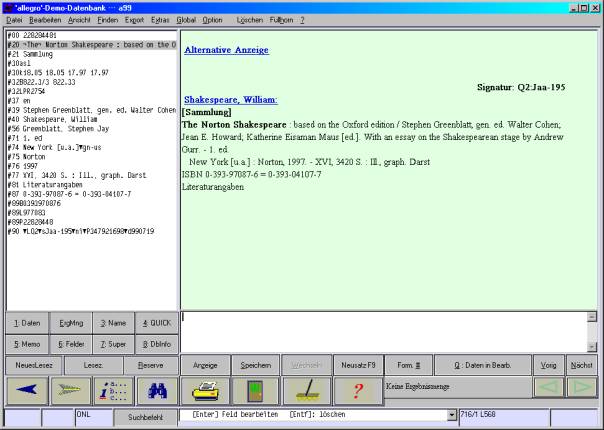The height and width of the screenshot is (430, 604).
Task: Click the red question mark help icon
Action: [x=358, y=391]
